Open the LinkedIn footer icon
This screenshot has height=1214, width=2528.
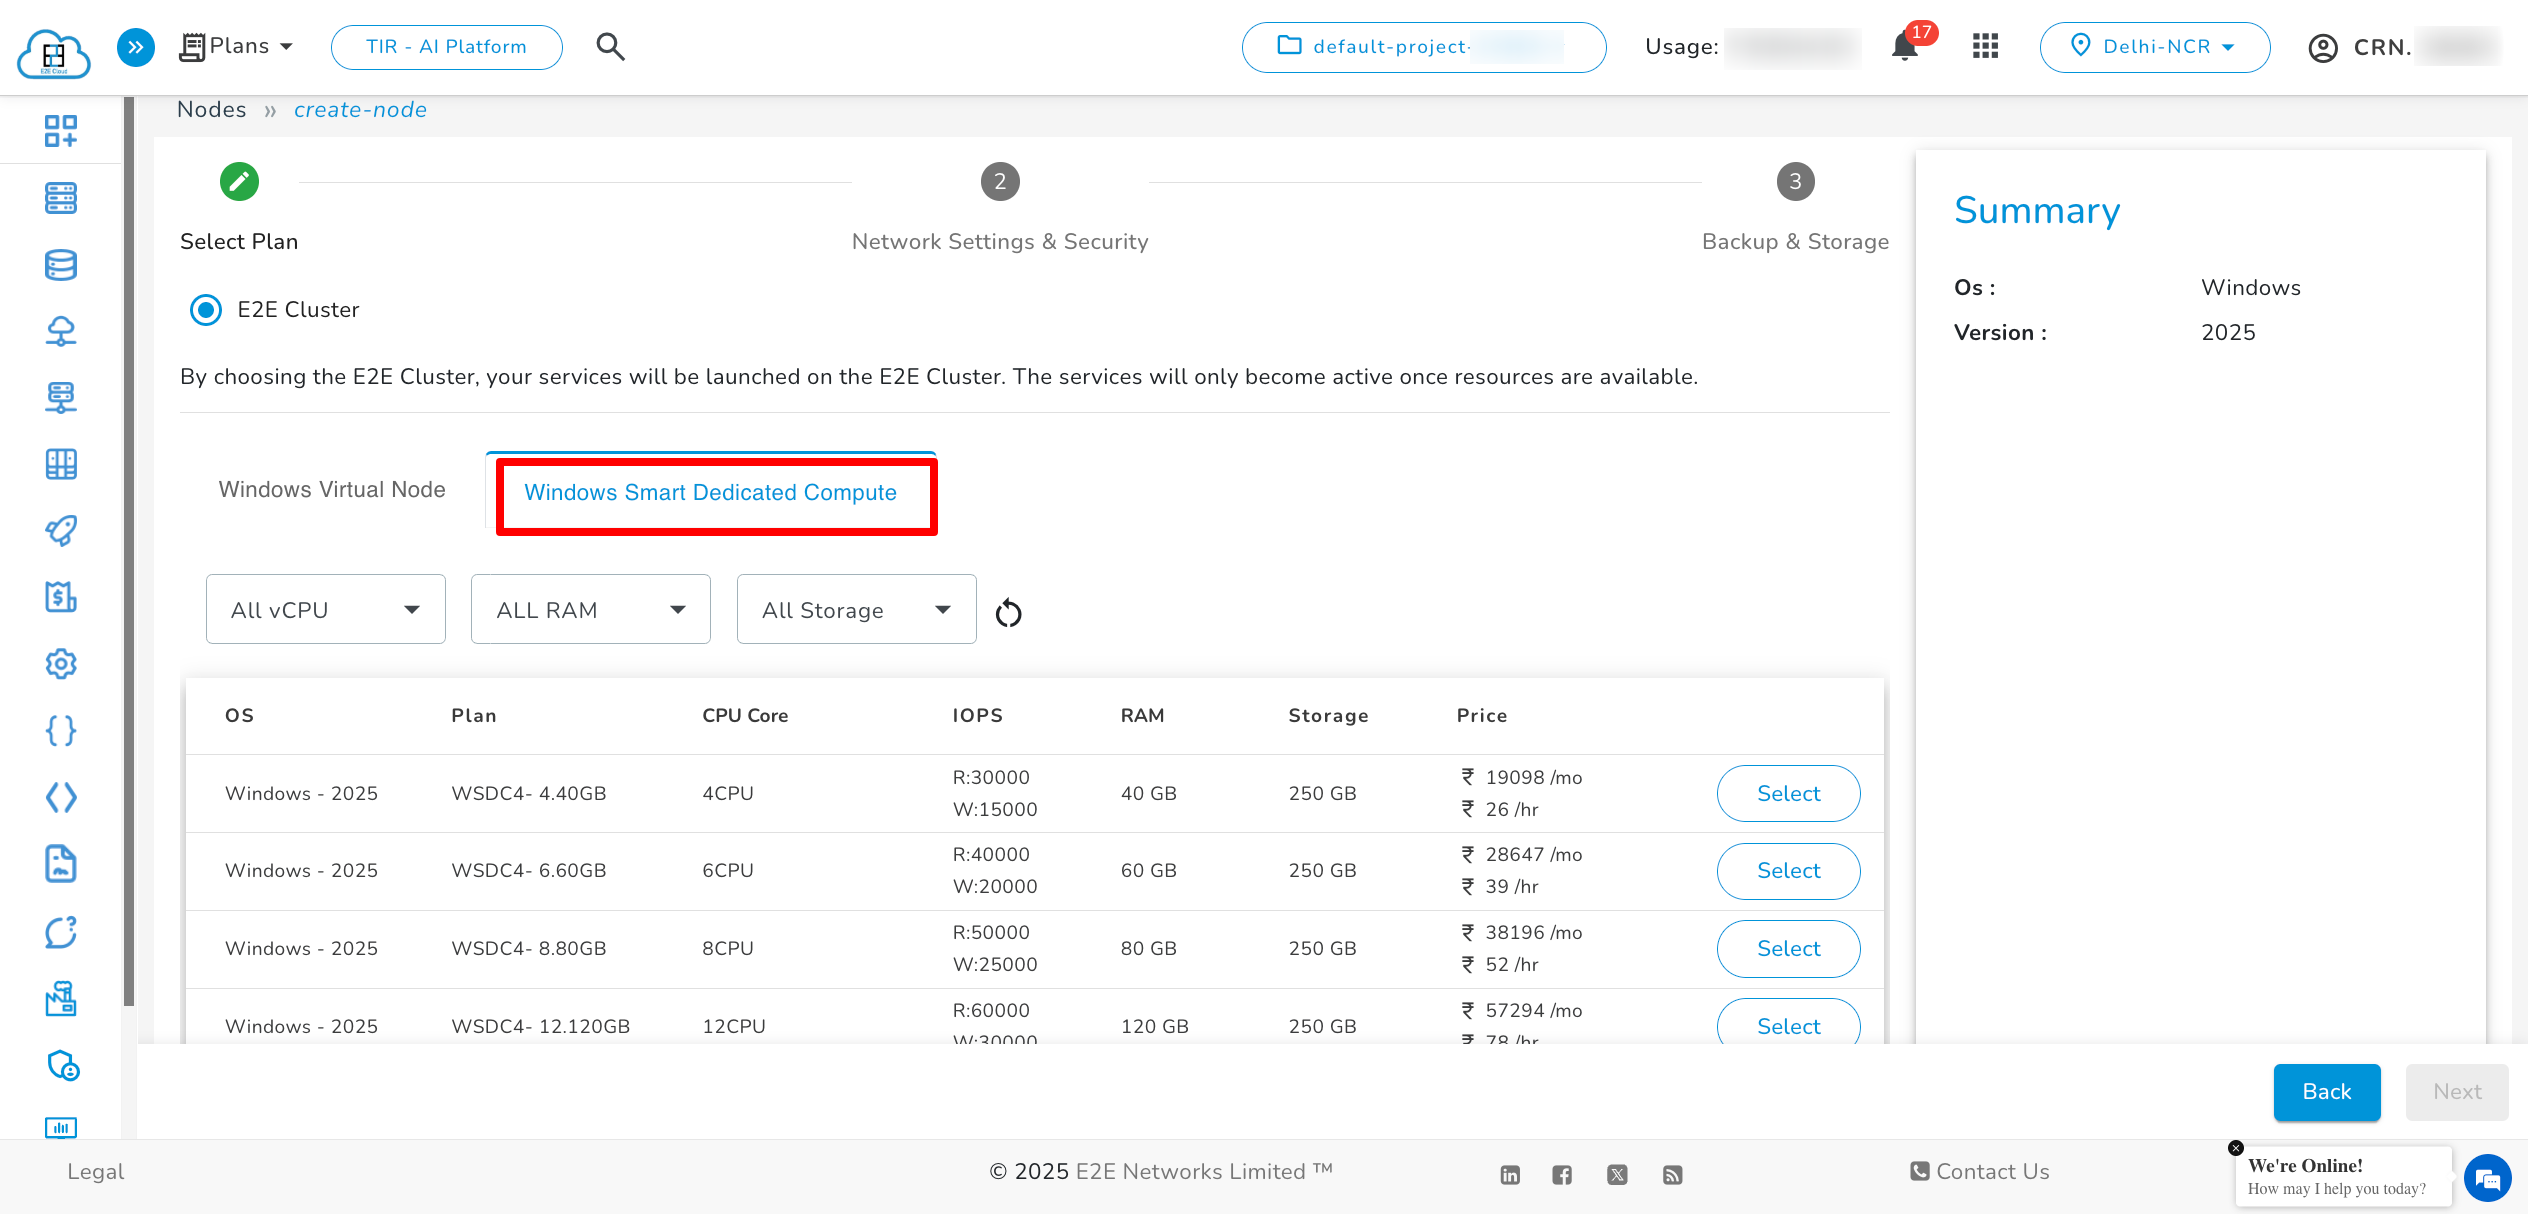tap(1510, 1175)
